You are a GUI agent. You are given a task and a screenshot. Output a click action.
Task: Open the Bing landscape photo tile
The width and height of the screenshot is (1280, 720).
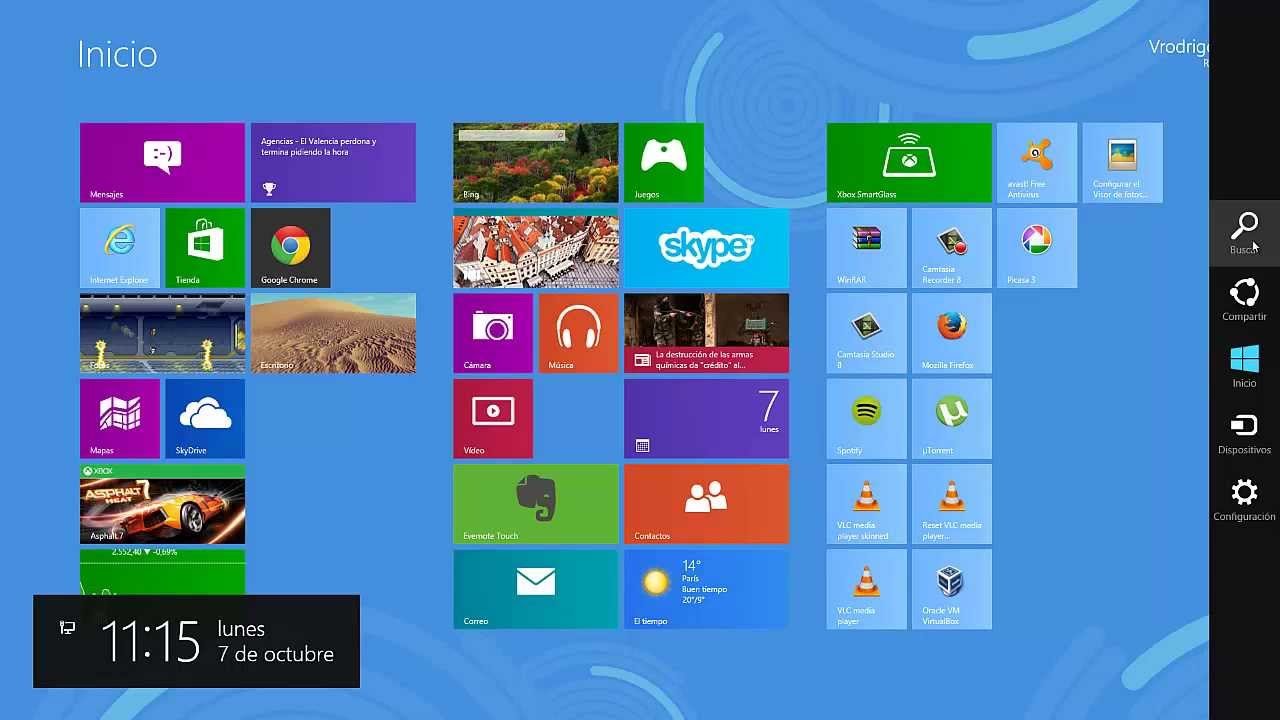point(536,162)
